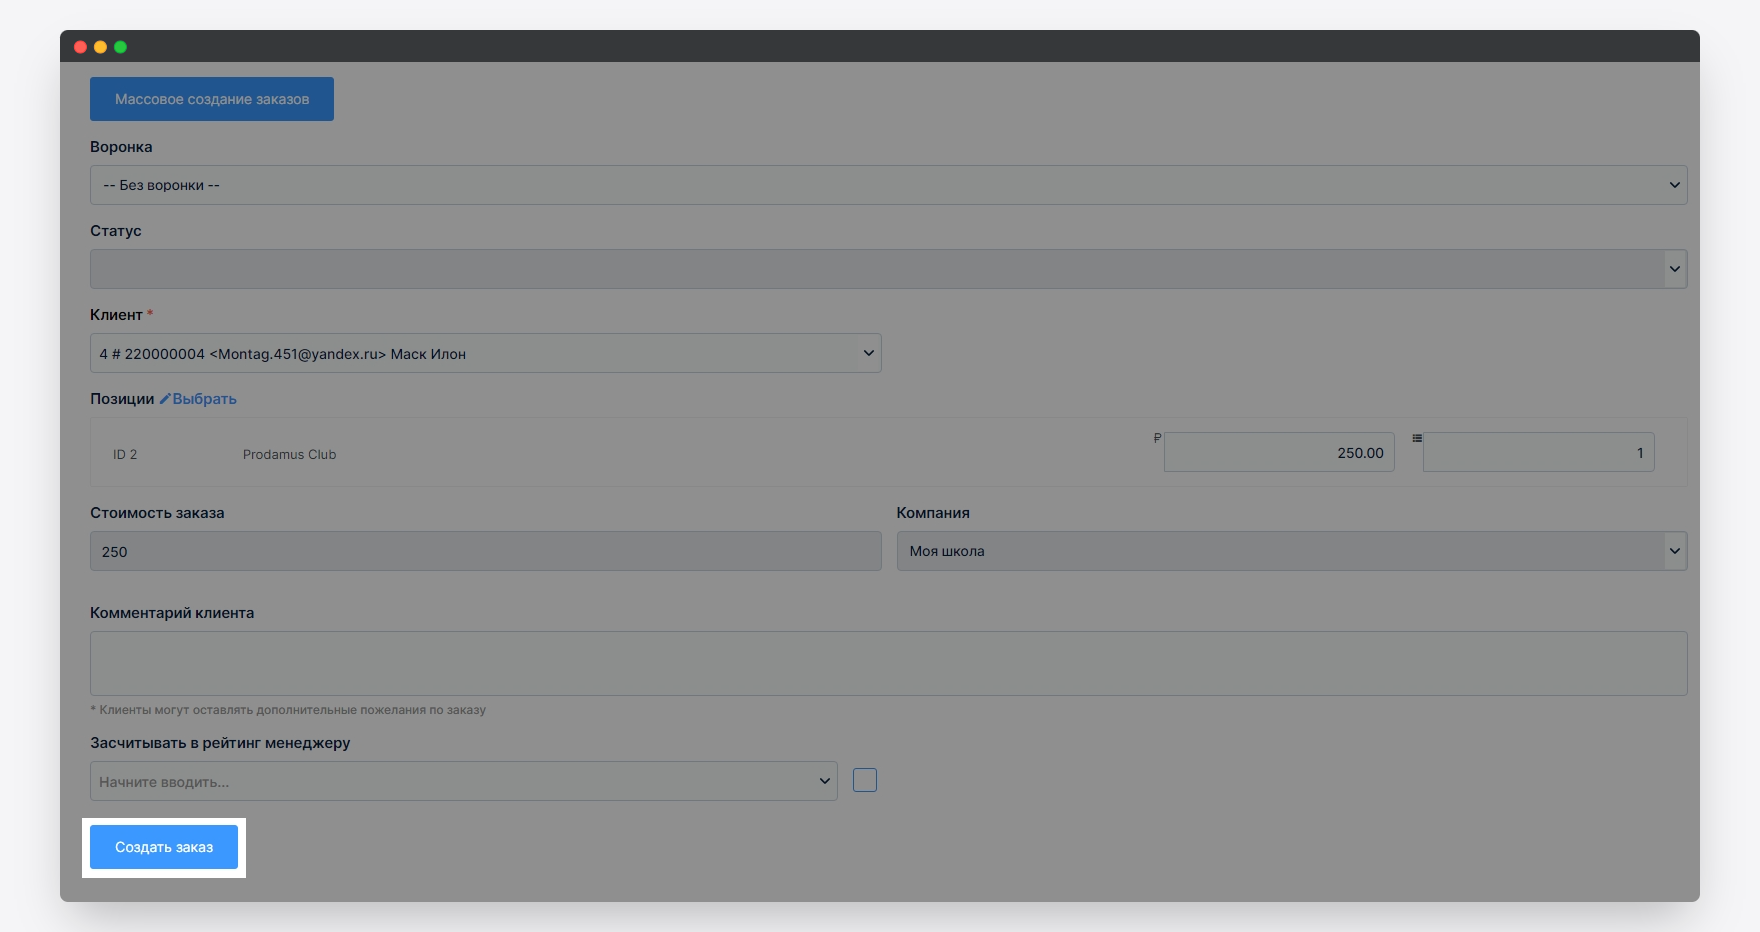Click into the Стоимость заказа field

(485, 551)
